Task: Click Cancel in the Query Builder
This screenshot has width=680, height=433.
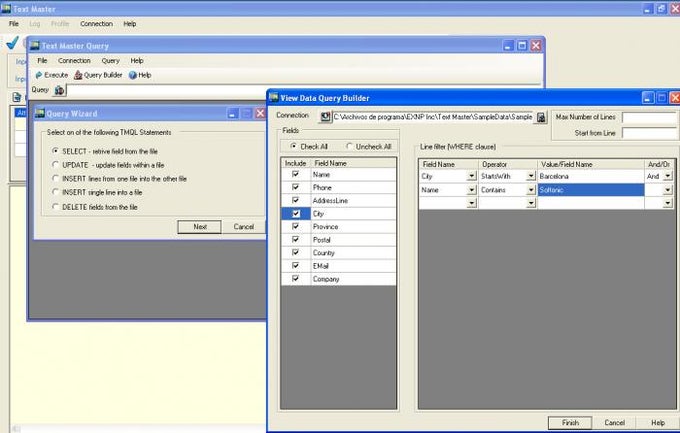Action: point(615,423)
